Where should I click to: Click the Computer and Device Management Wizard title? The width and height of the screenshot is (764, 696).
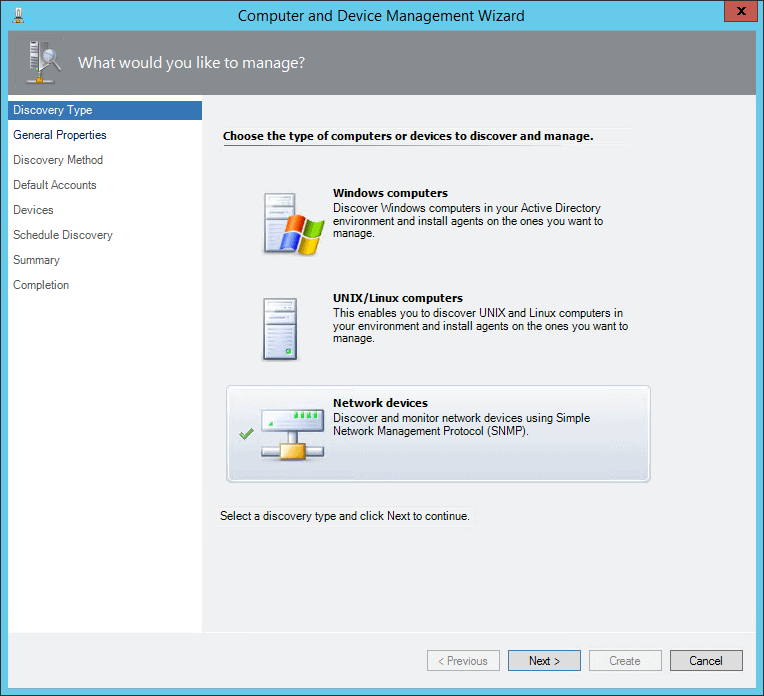381,16
